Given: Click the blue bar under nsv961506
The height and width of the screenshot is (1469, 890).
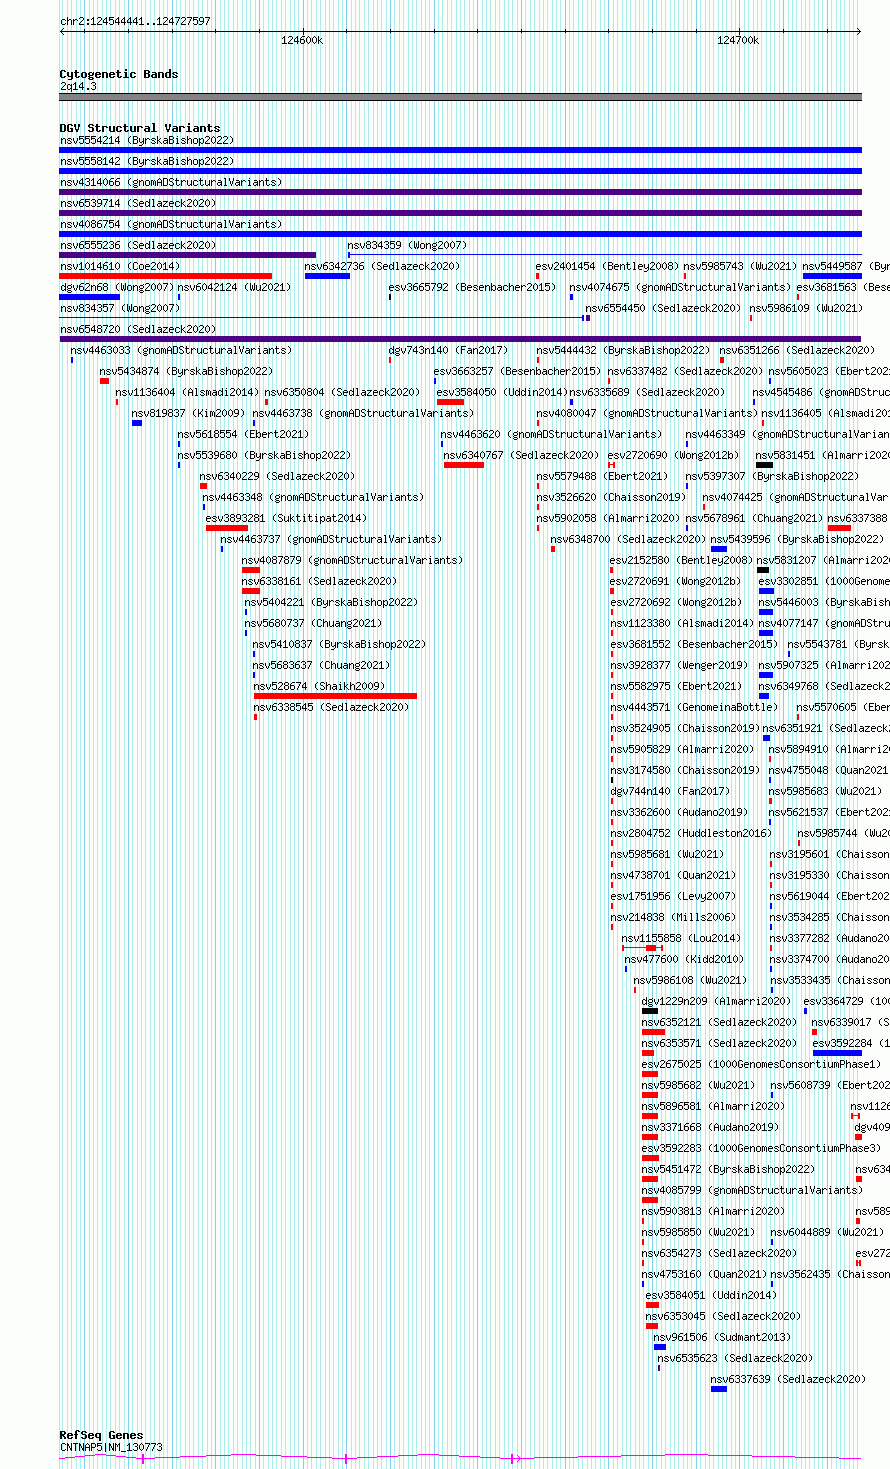Looking at the screenshot, I should coord(660,1347).
